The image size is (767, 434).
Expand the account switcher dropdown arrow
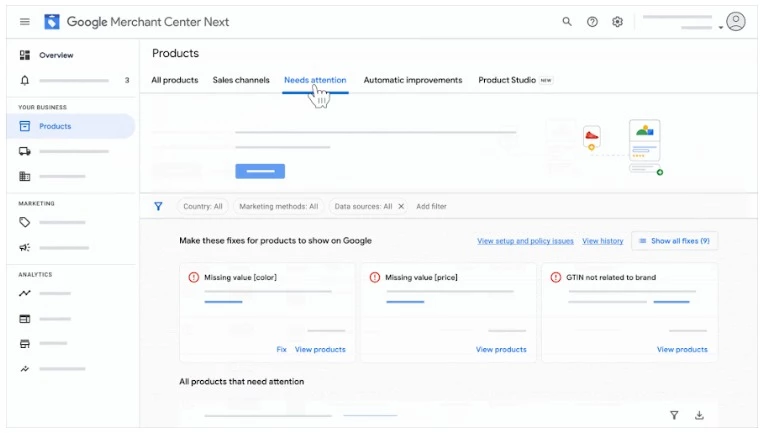click(721, 27)
